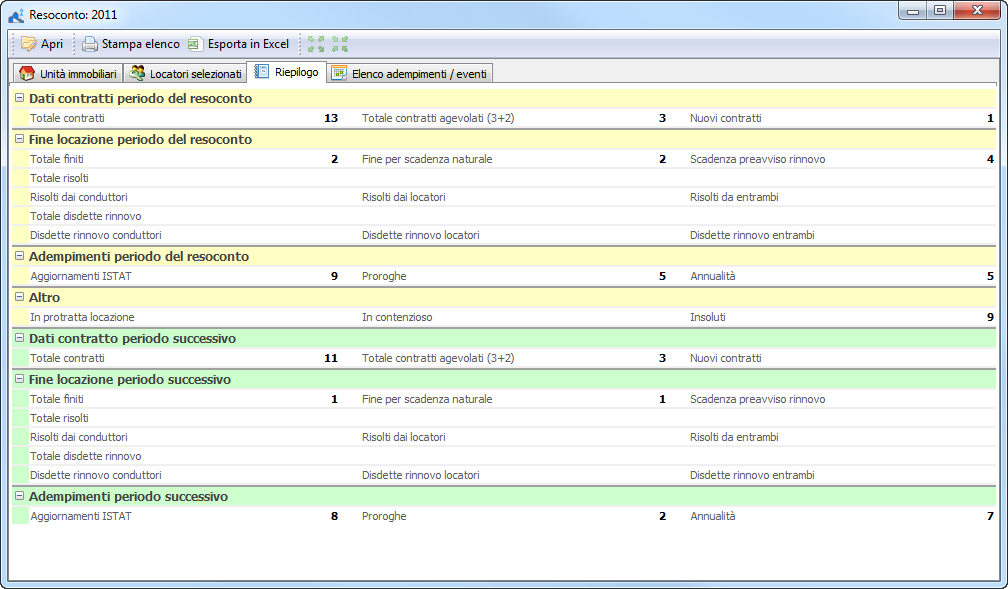Click the app icon in the title bar
The width and height of the screenshot is (1008, 589).
16,14
